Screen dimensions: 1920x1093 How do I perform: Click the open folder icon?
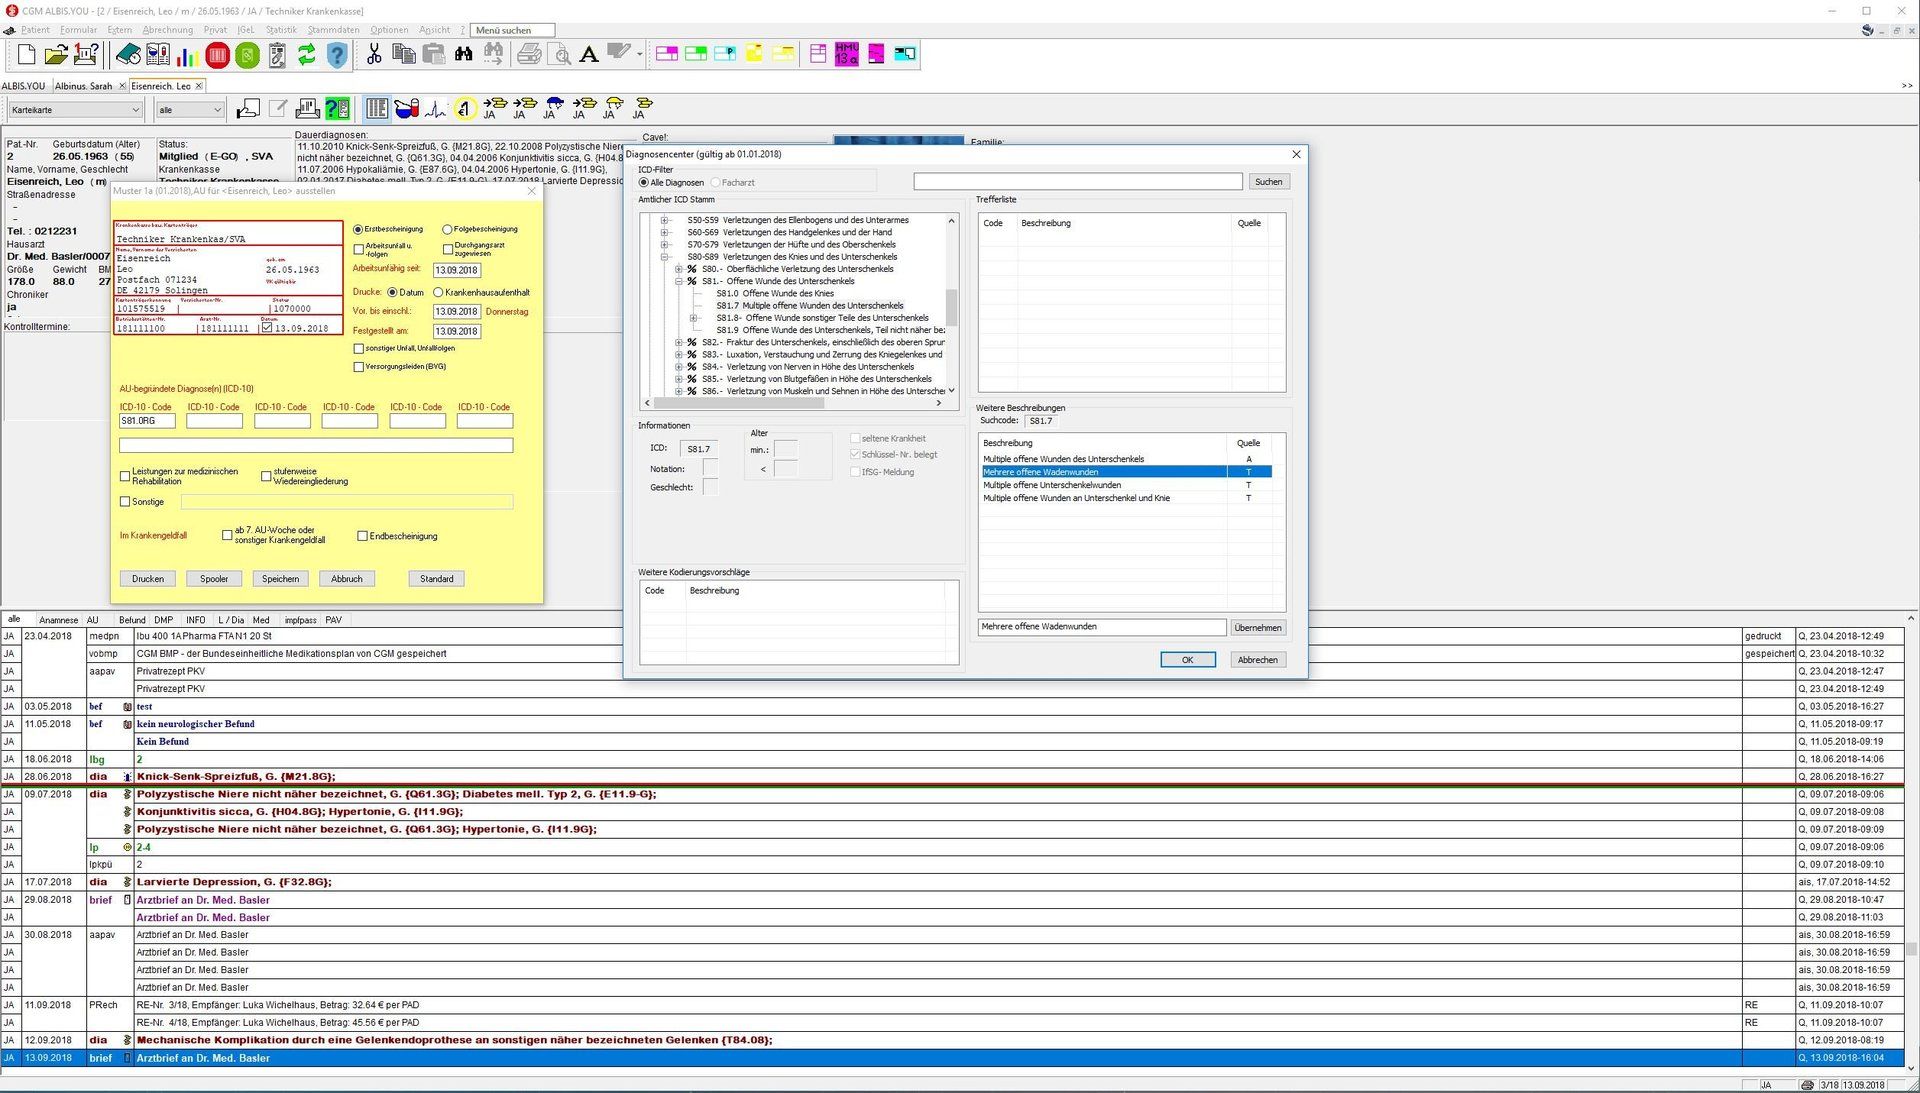click(56, 55)
